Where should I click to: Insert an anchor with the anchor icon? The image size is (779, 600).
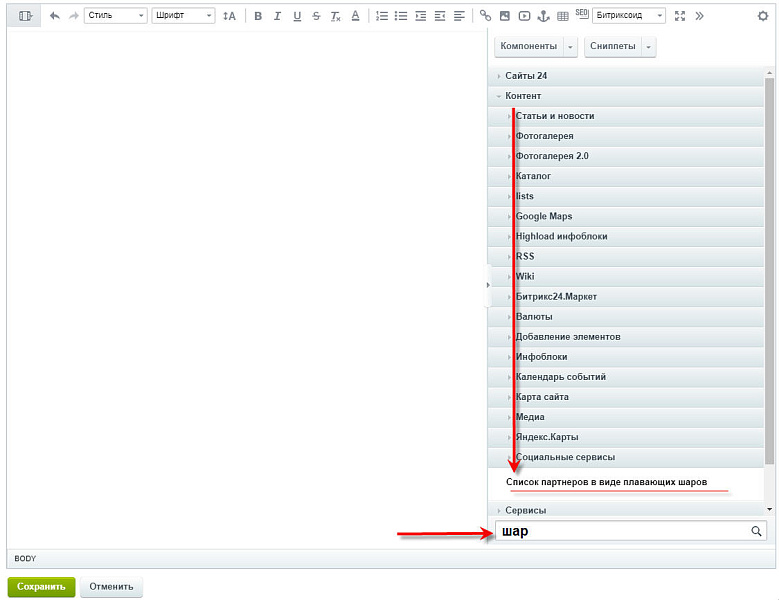[x=544, y=16]
